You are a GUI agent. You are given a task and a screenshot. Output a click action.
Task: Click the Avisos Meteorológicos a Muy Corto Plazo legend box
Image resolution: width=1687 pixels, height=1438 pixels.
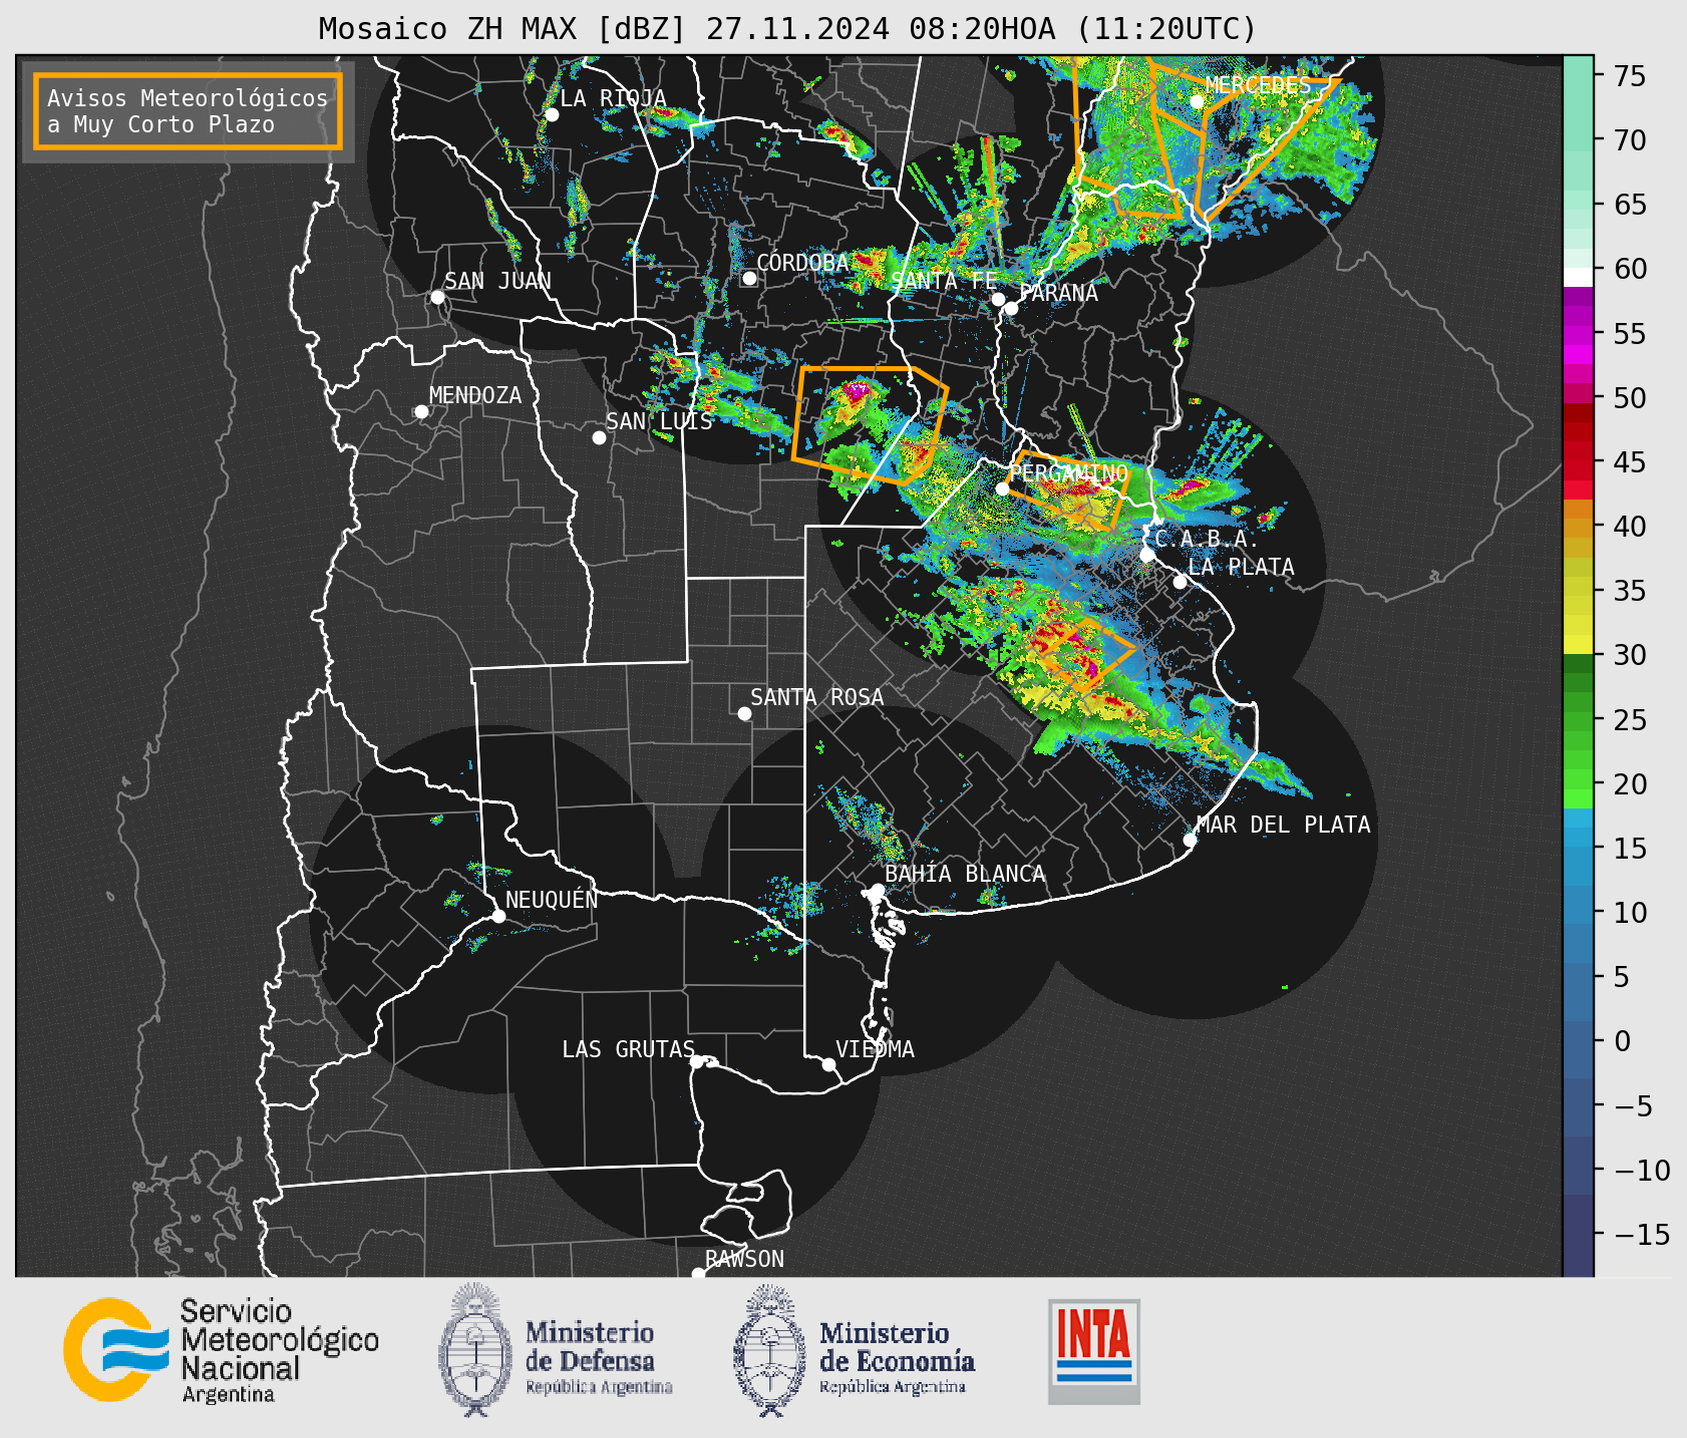(188, 111)
